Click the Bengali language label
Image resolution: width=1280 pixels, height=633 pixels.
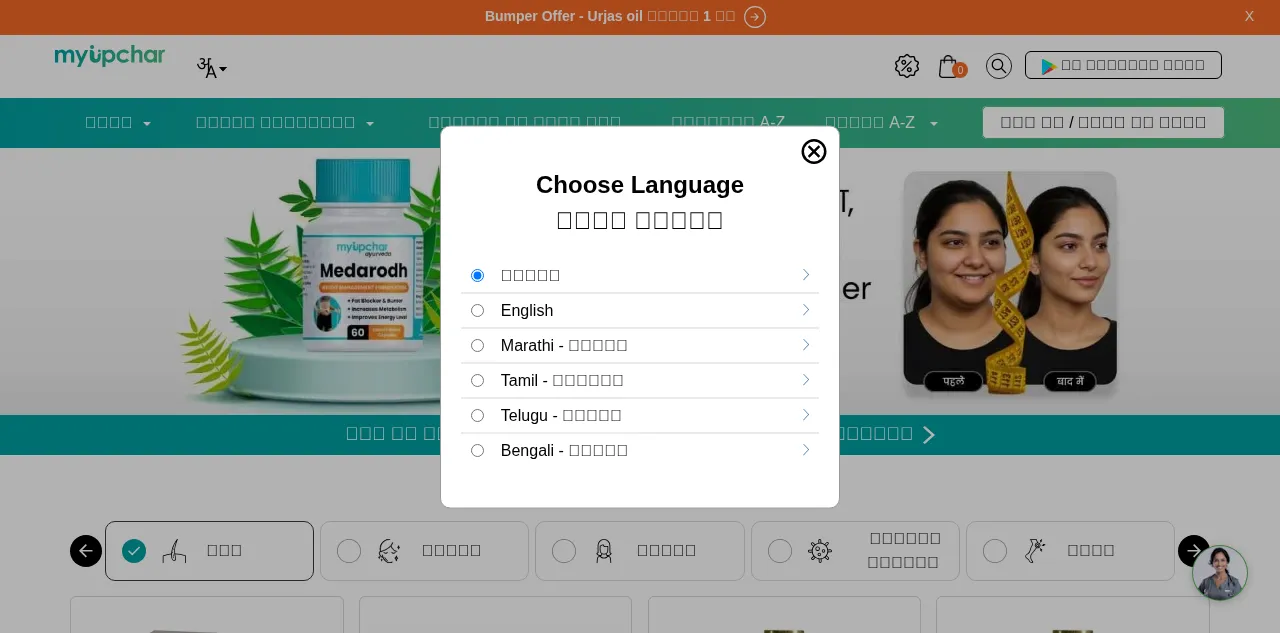point(564,451)
